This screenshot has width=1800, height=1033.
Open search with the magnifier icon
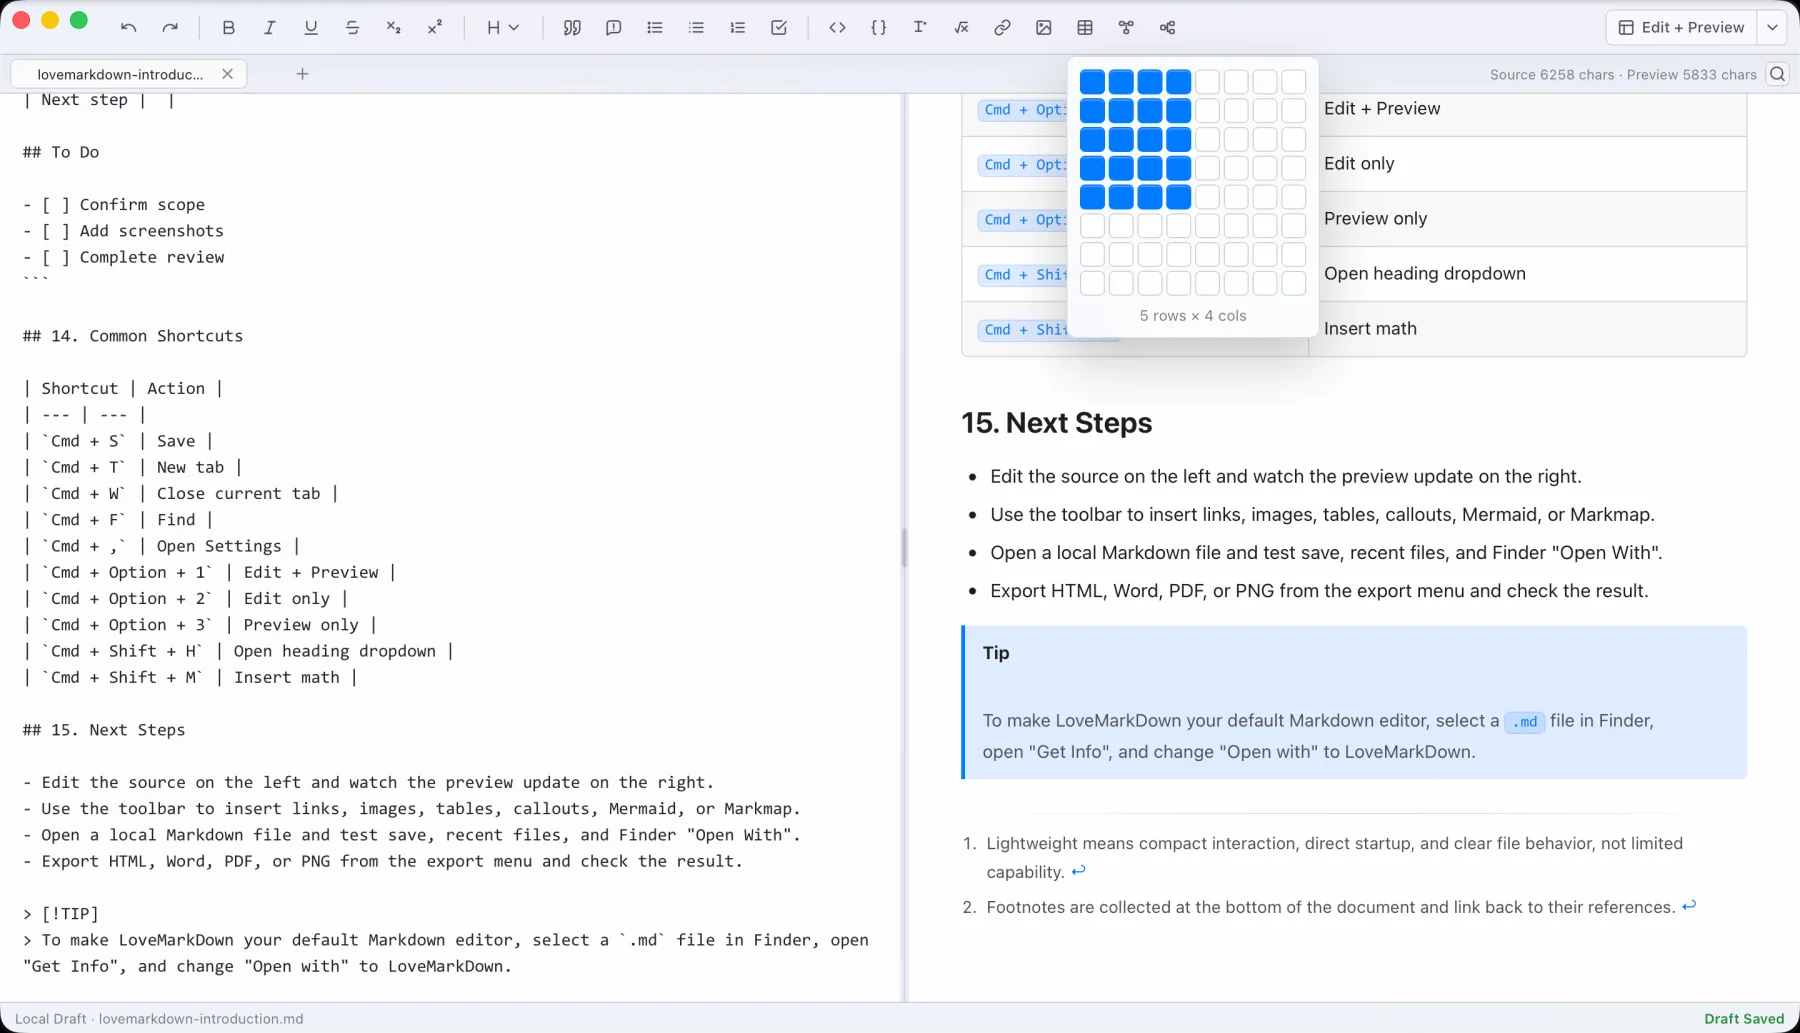click(1777, 74)
